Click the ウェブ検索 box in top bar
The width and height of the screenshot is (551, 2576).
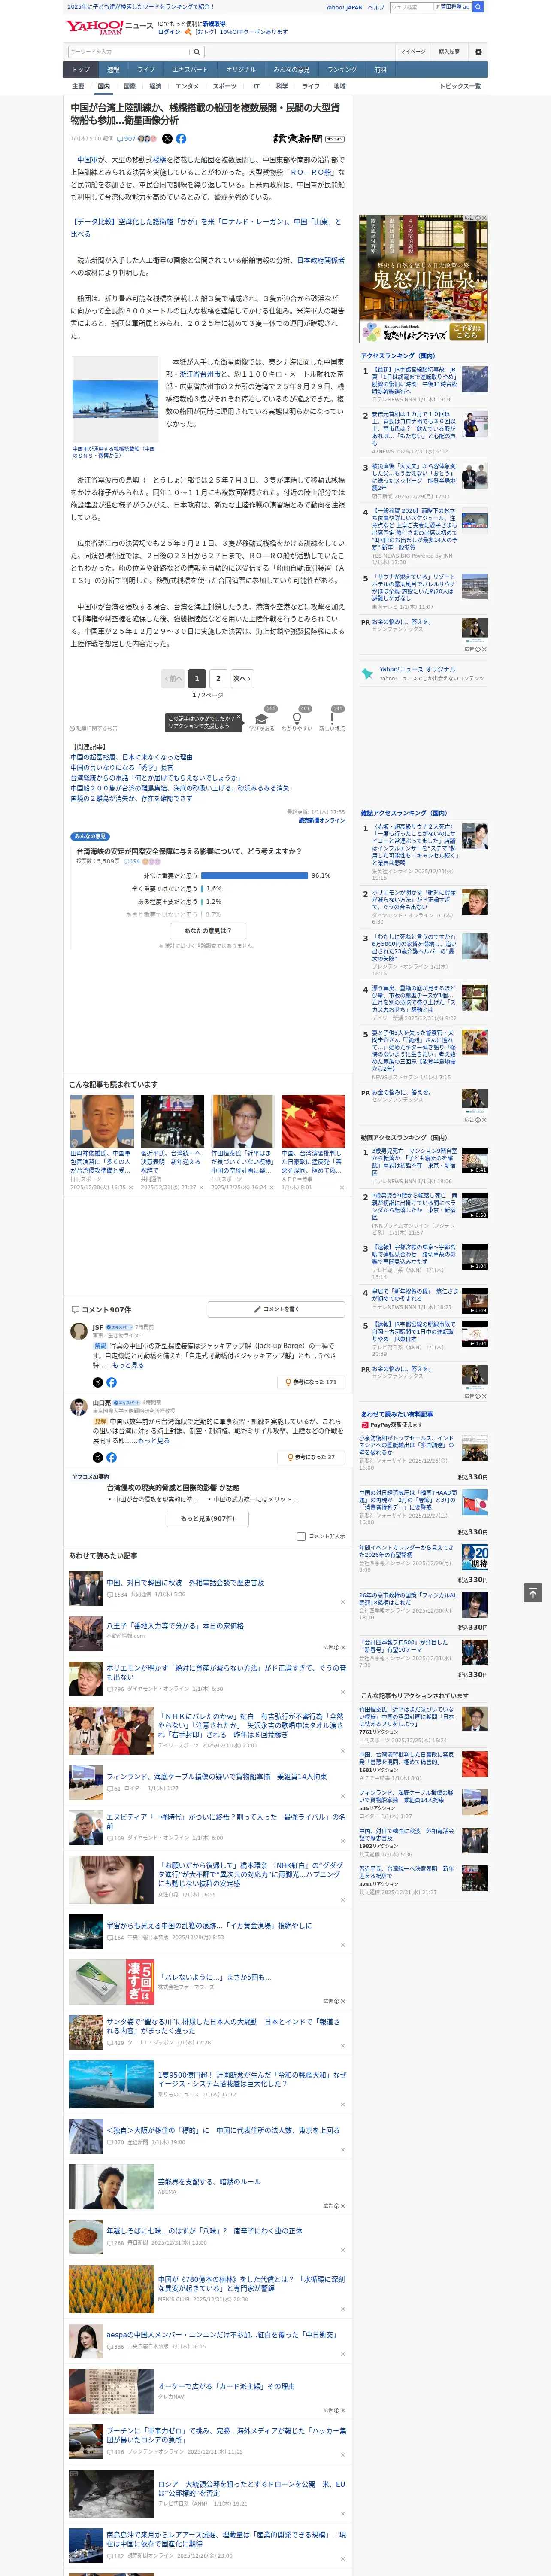[411, 7]
